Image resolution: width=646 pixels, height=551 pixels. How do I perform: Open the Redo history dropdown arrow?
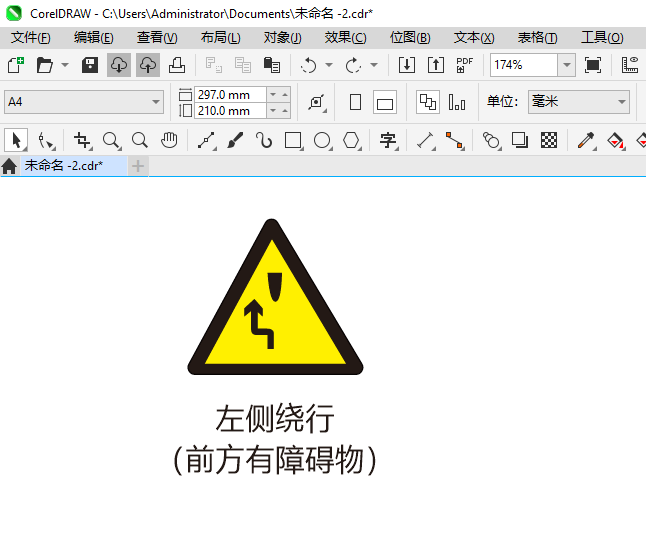tap(374, 65)
